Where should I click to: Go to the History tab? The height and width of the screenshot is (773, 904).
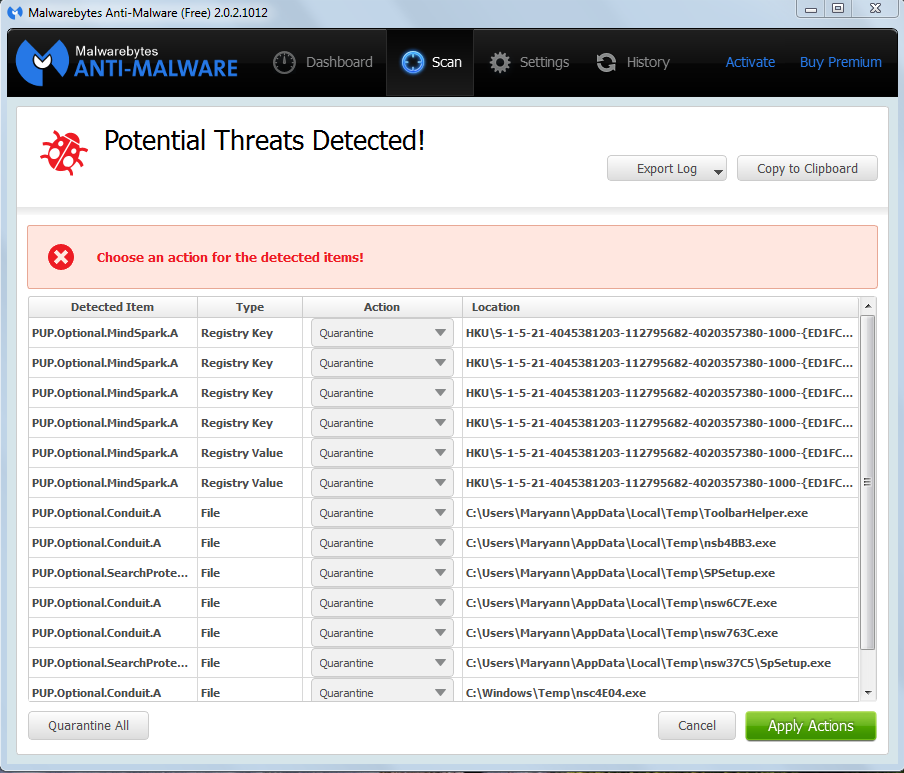click(x=632, y=62)
